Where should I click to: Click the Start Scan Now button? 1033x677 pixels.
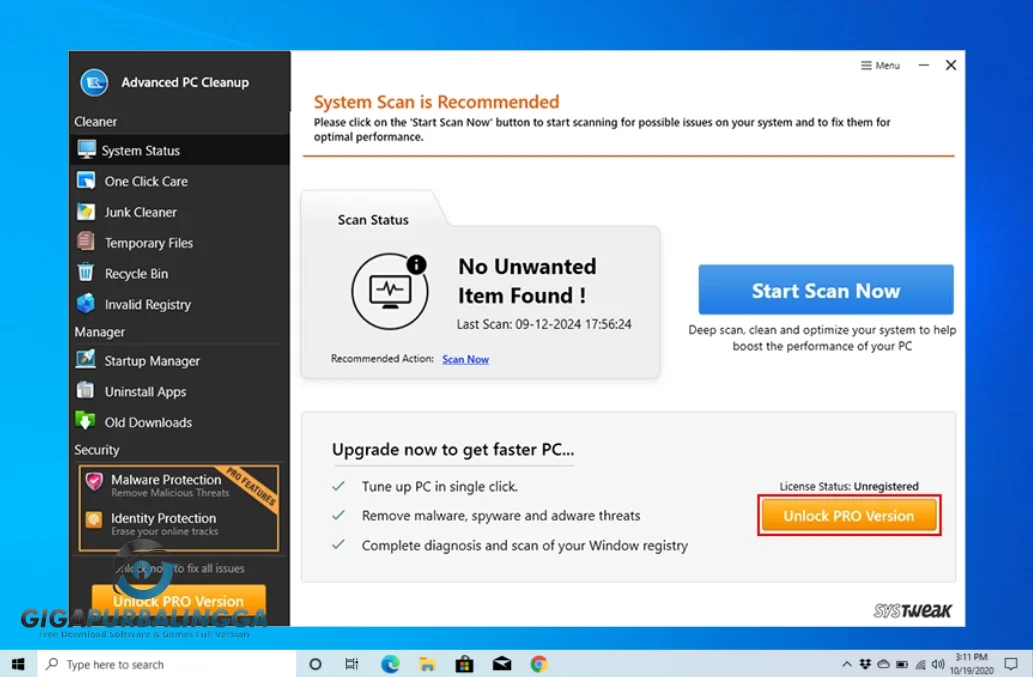(x=825, y=290)
